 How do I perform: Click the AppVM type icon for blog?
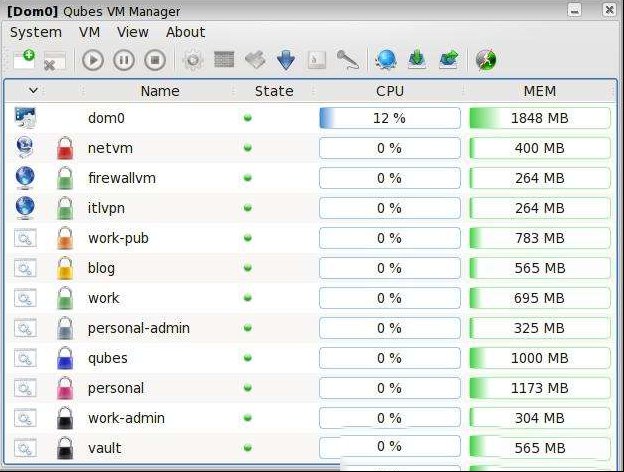click(25, 268)
